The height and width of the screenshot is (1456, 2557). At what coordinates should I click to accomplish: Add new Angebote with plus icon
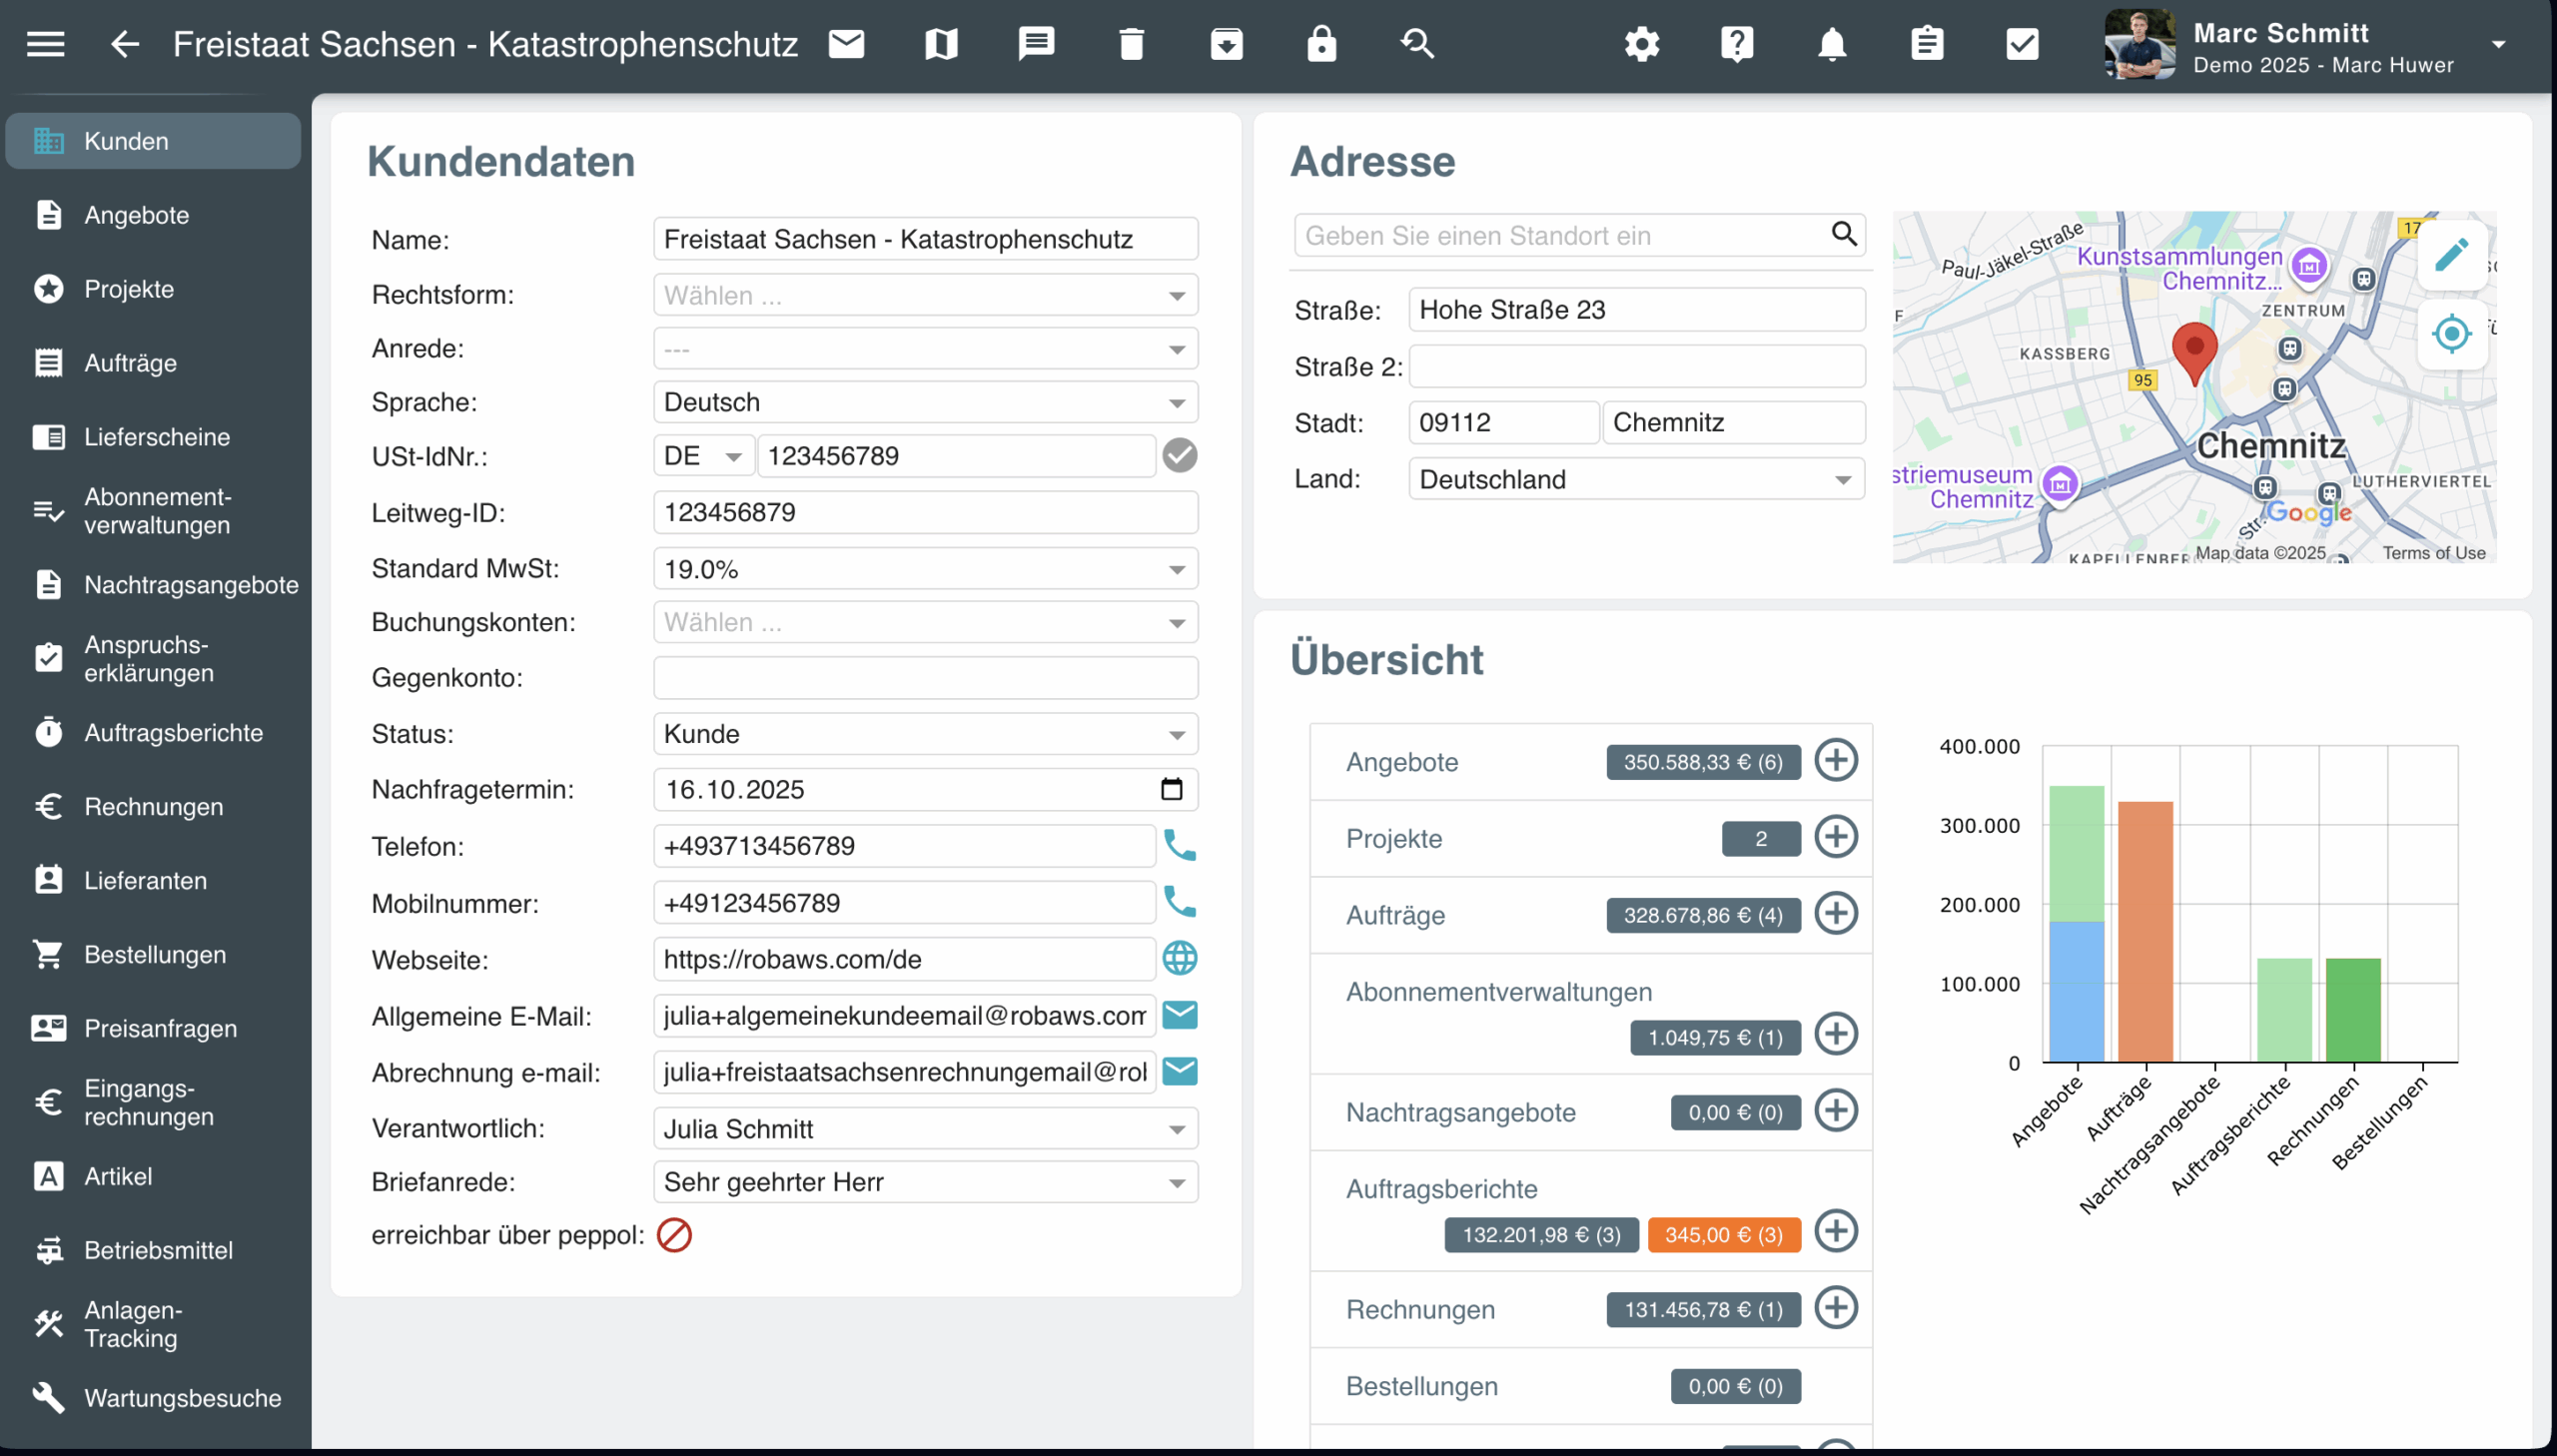pyautogui.click(x=1836, y=761)
